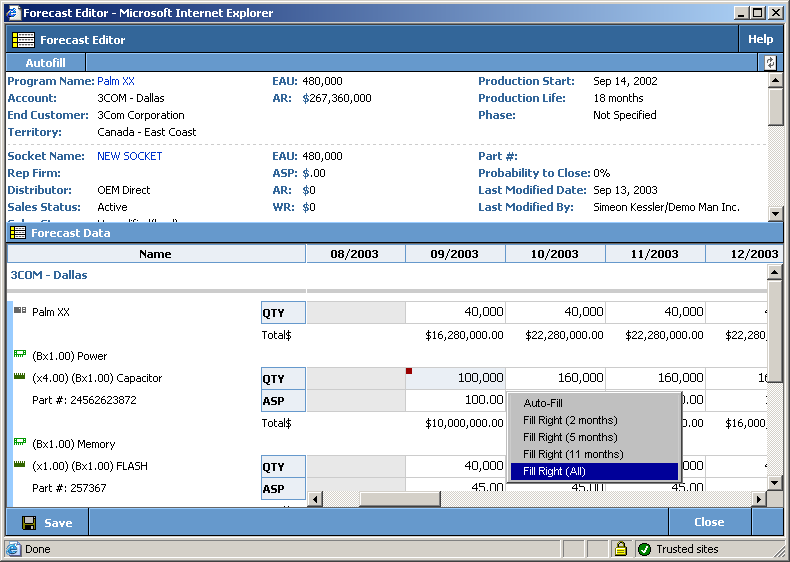Click the Palm XX program icon

(20, 310)
